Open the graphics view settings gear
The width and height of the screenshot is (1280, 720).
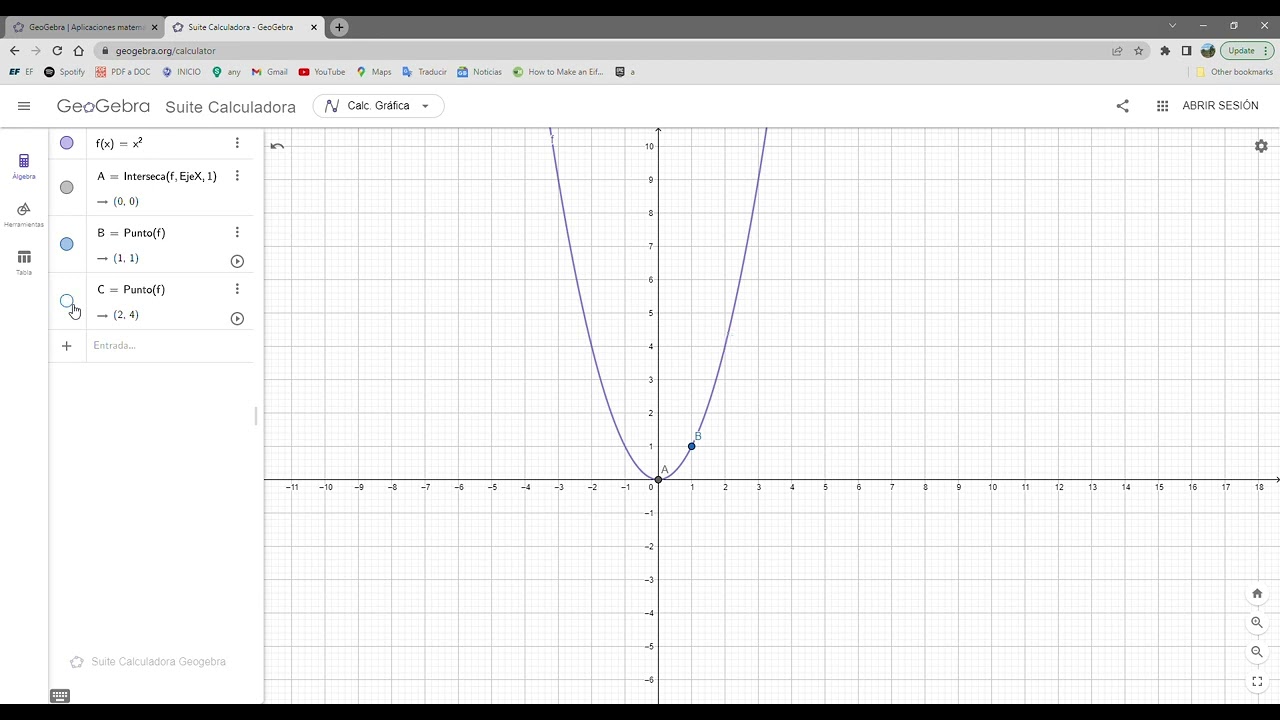pos(1261,146)
